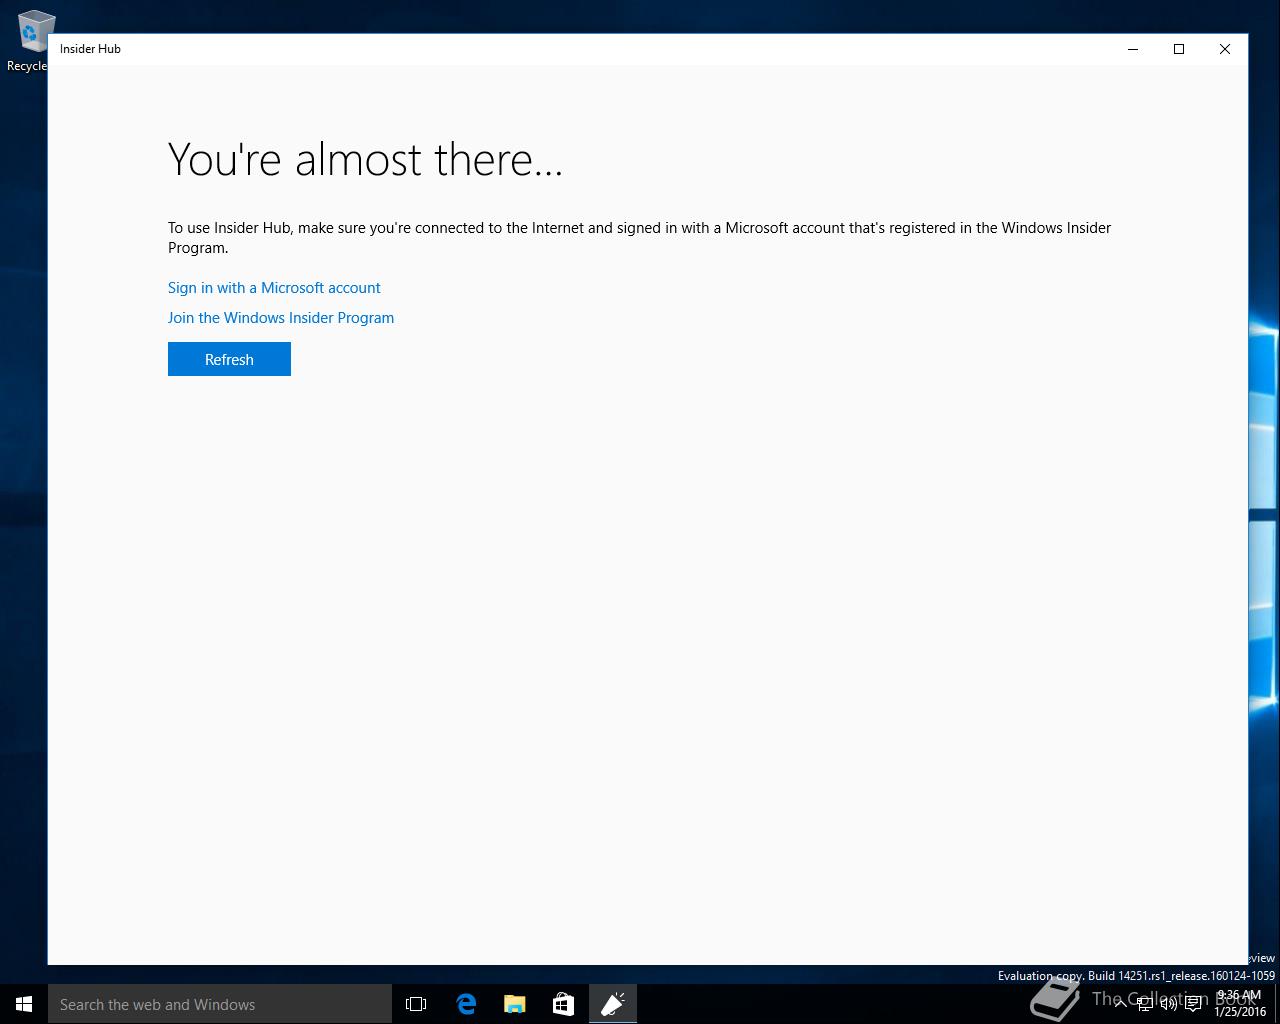Viewport: 1280px width, 1024px height.
Task: Open the network status tray icon
Action: pos(1145,1004)
